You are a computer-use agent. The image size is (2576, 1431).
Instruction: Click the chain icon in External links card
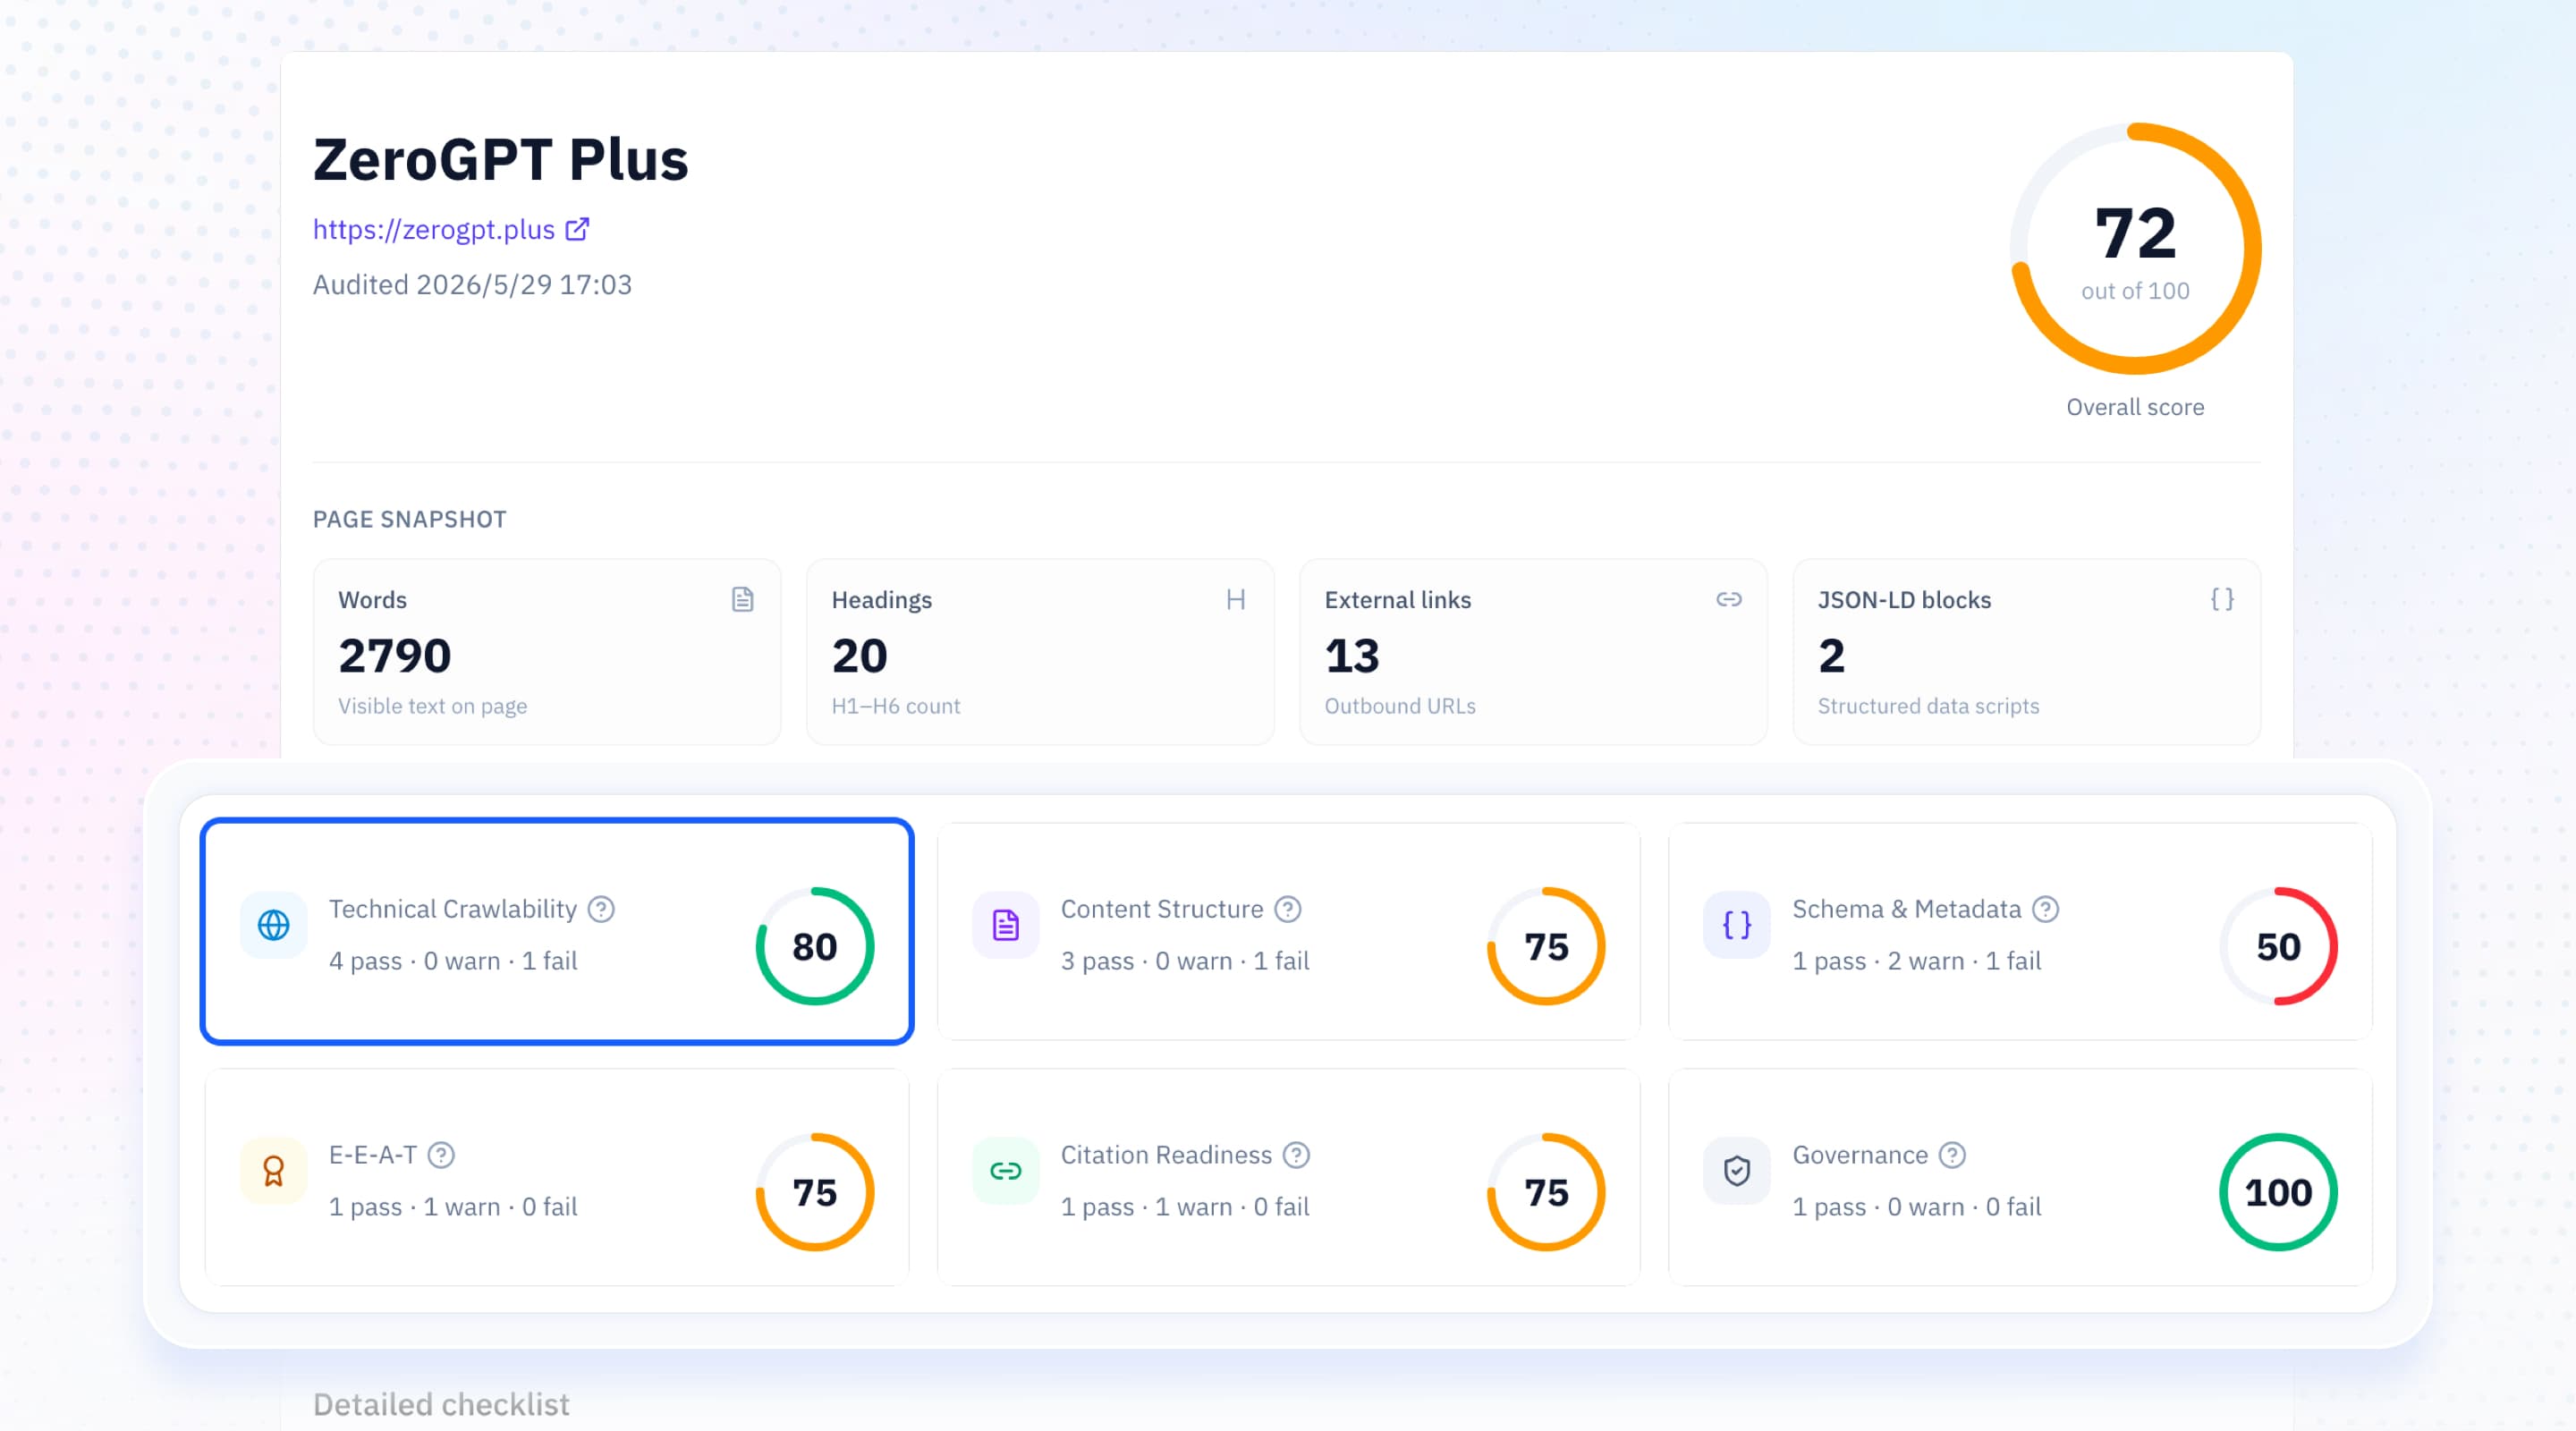coord(1729,599)
